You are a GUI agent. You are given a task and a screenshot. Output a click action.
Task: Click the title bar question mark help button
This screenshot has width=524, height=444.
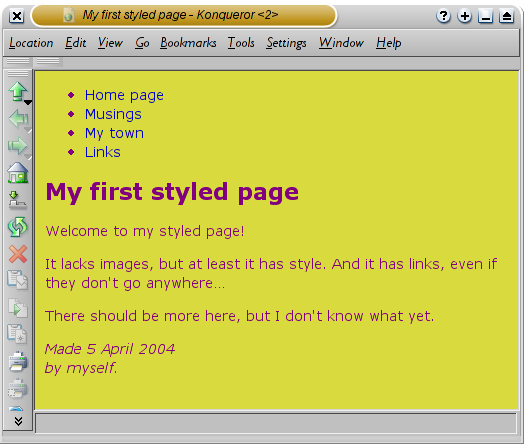443,16
